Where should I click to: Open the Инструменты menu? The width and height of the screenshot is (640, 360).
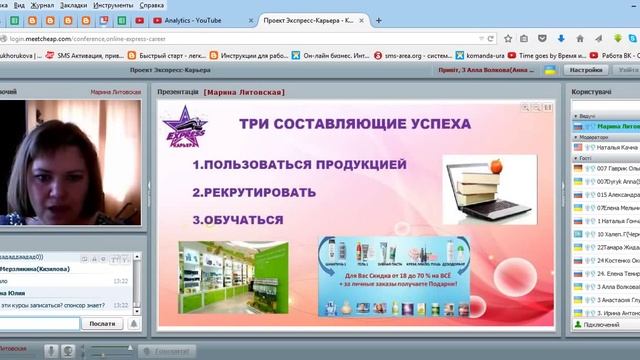[113, 5]
